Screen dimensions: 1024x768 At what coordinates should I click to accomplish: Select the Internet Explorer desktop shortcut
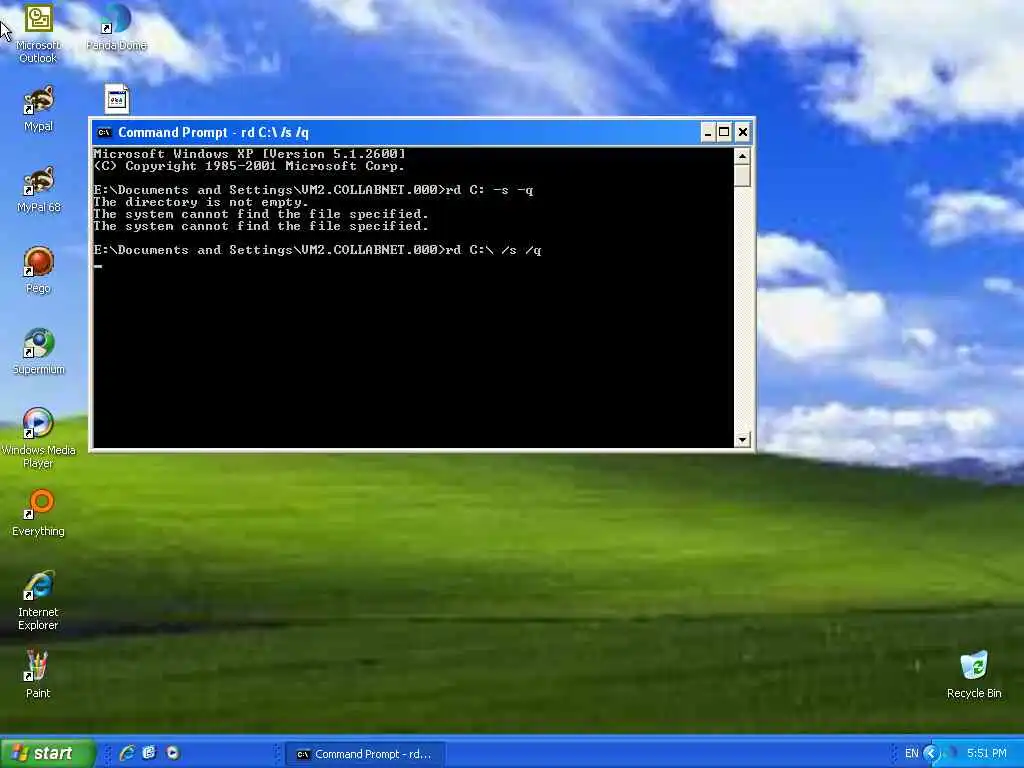(38, 601)
